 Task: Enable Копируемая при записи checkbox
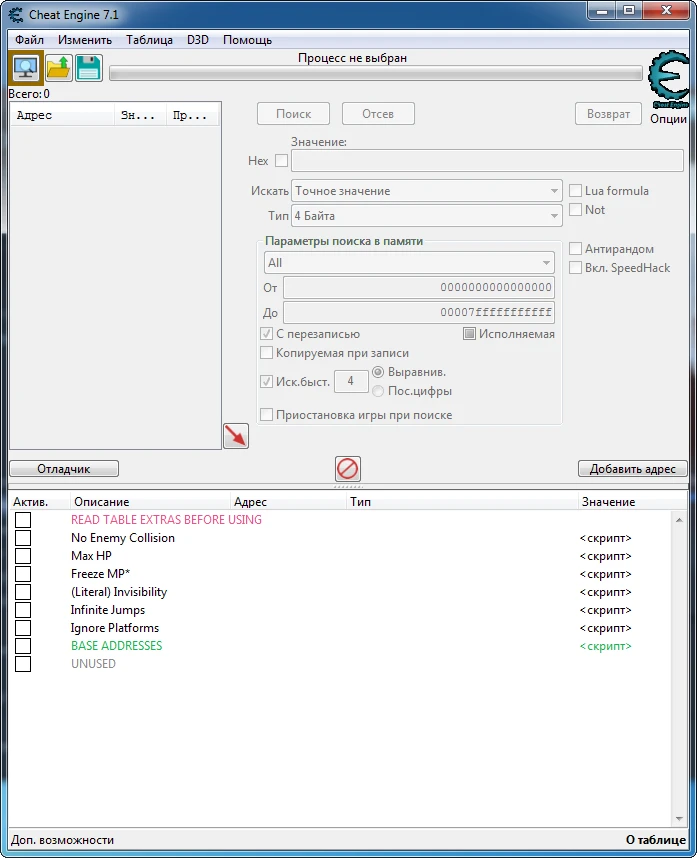point(266,353)
